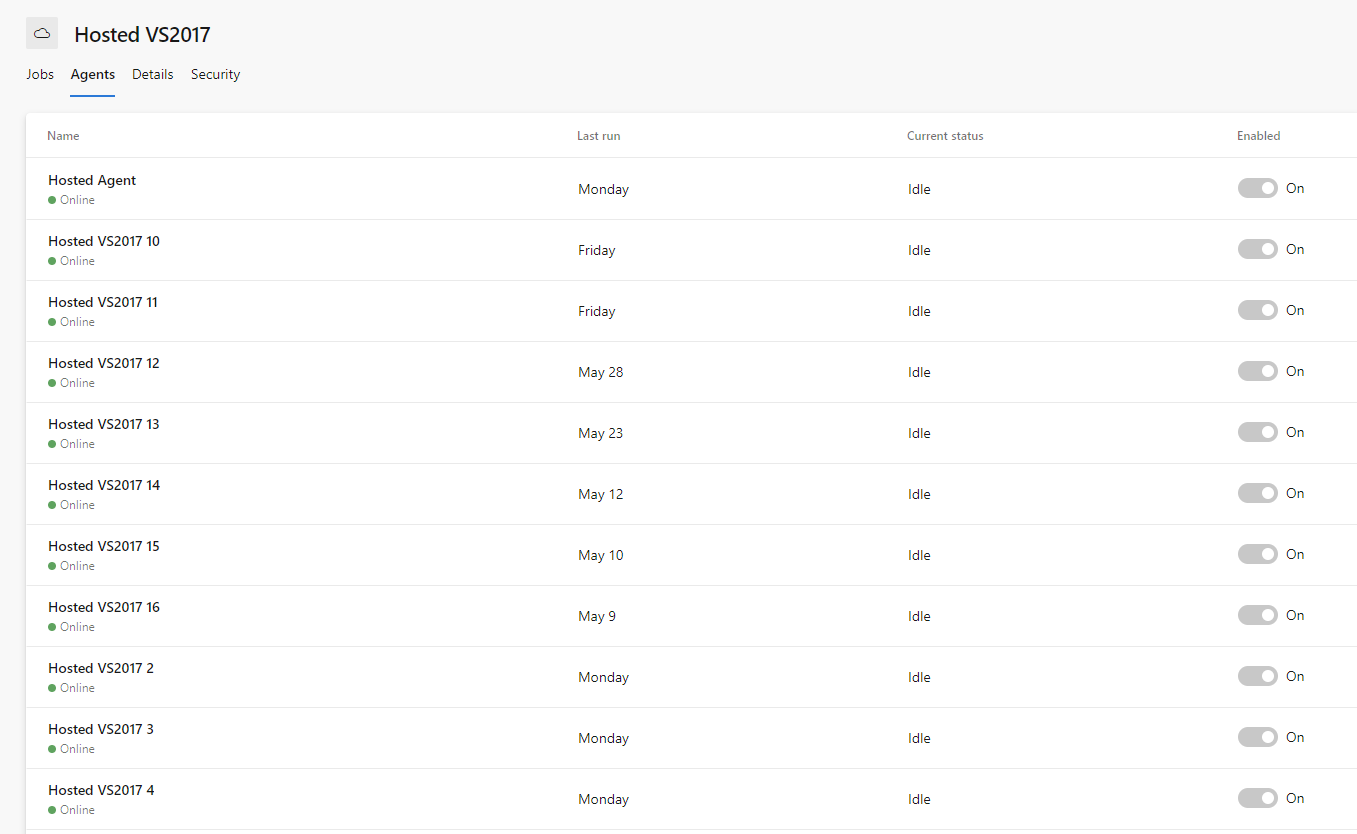Switch to the Jobs tab
Viewport: 1357px width, 834px height.
(40, 74)
